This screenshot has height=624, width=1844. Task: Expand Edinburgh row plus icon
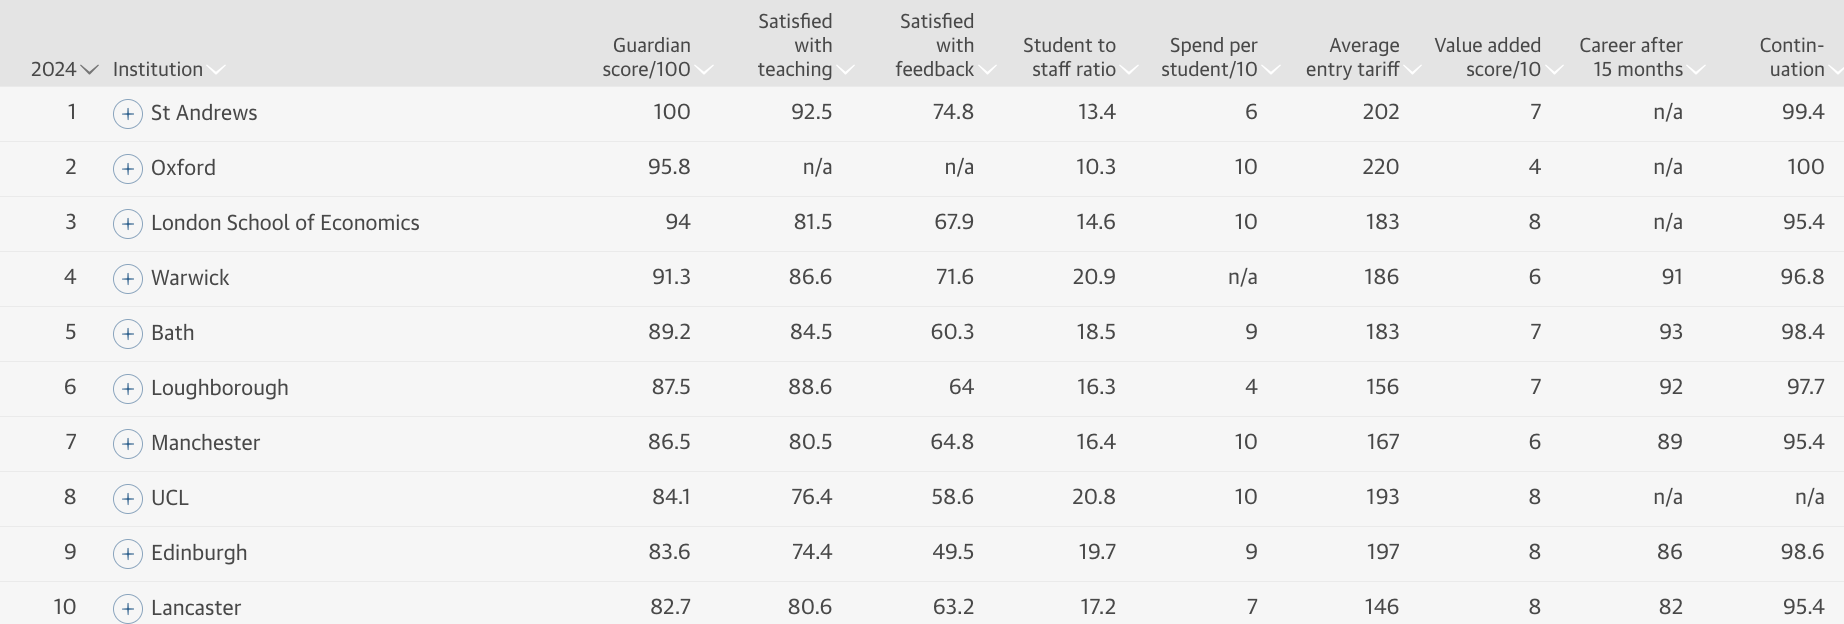coord(127,554)
